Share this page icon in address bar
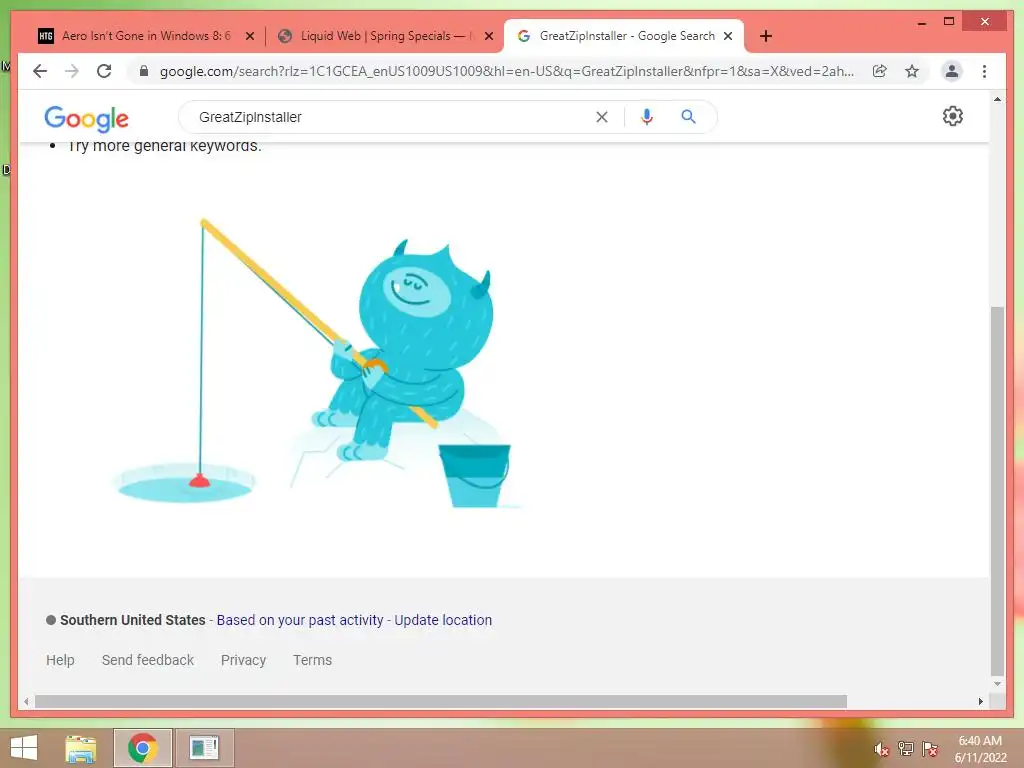The width and height of the screenshot is (1024, 768). pyautogui.click(x=880, y=71)
